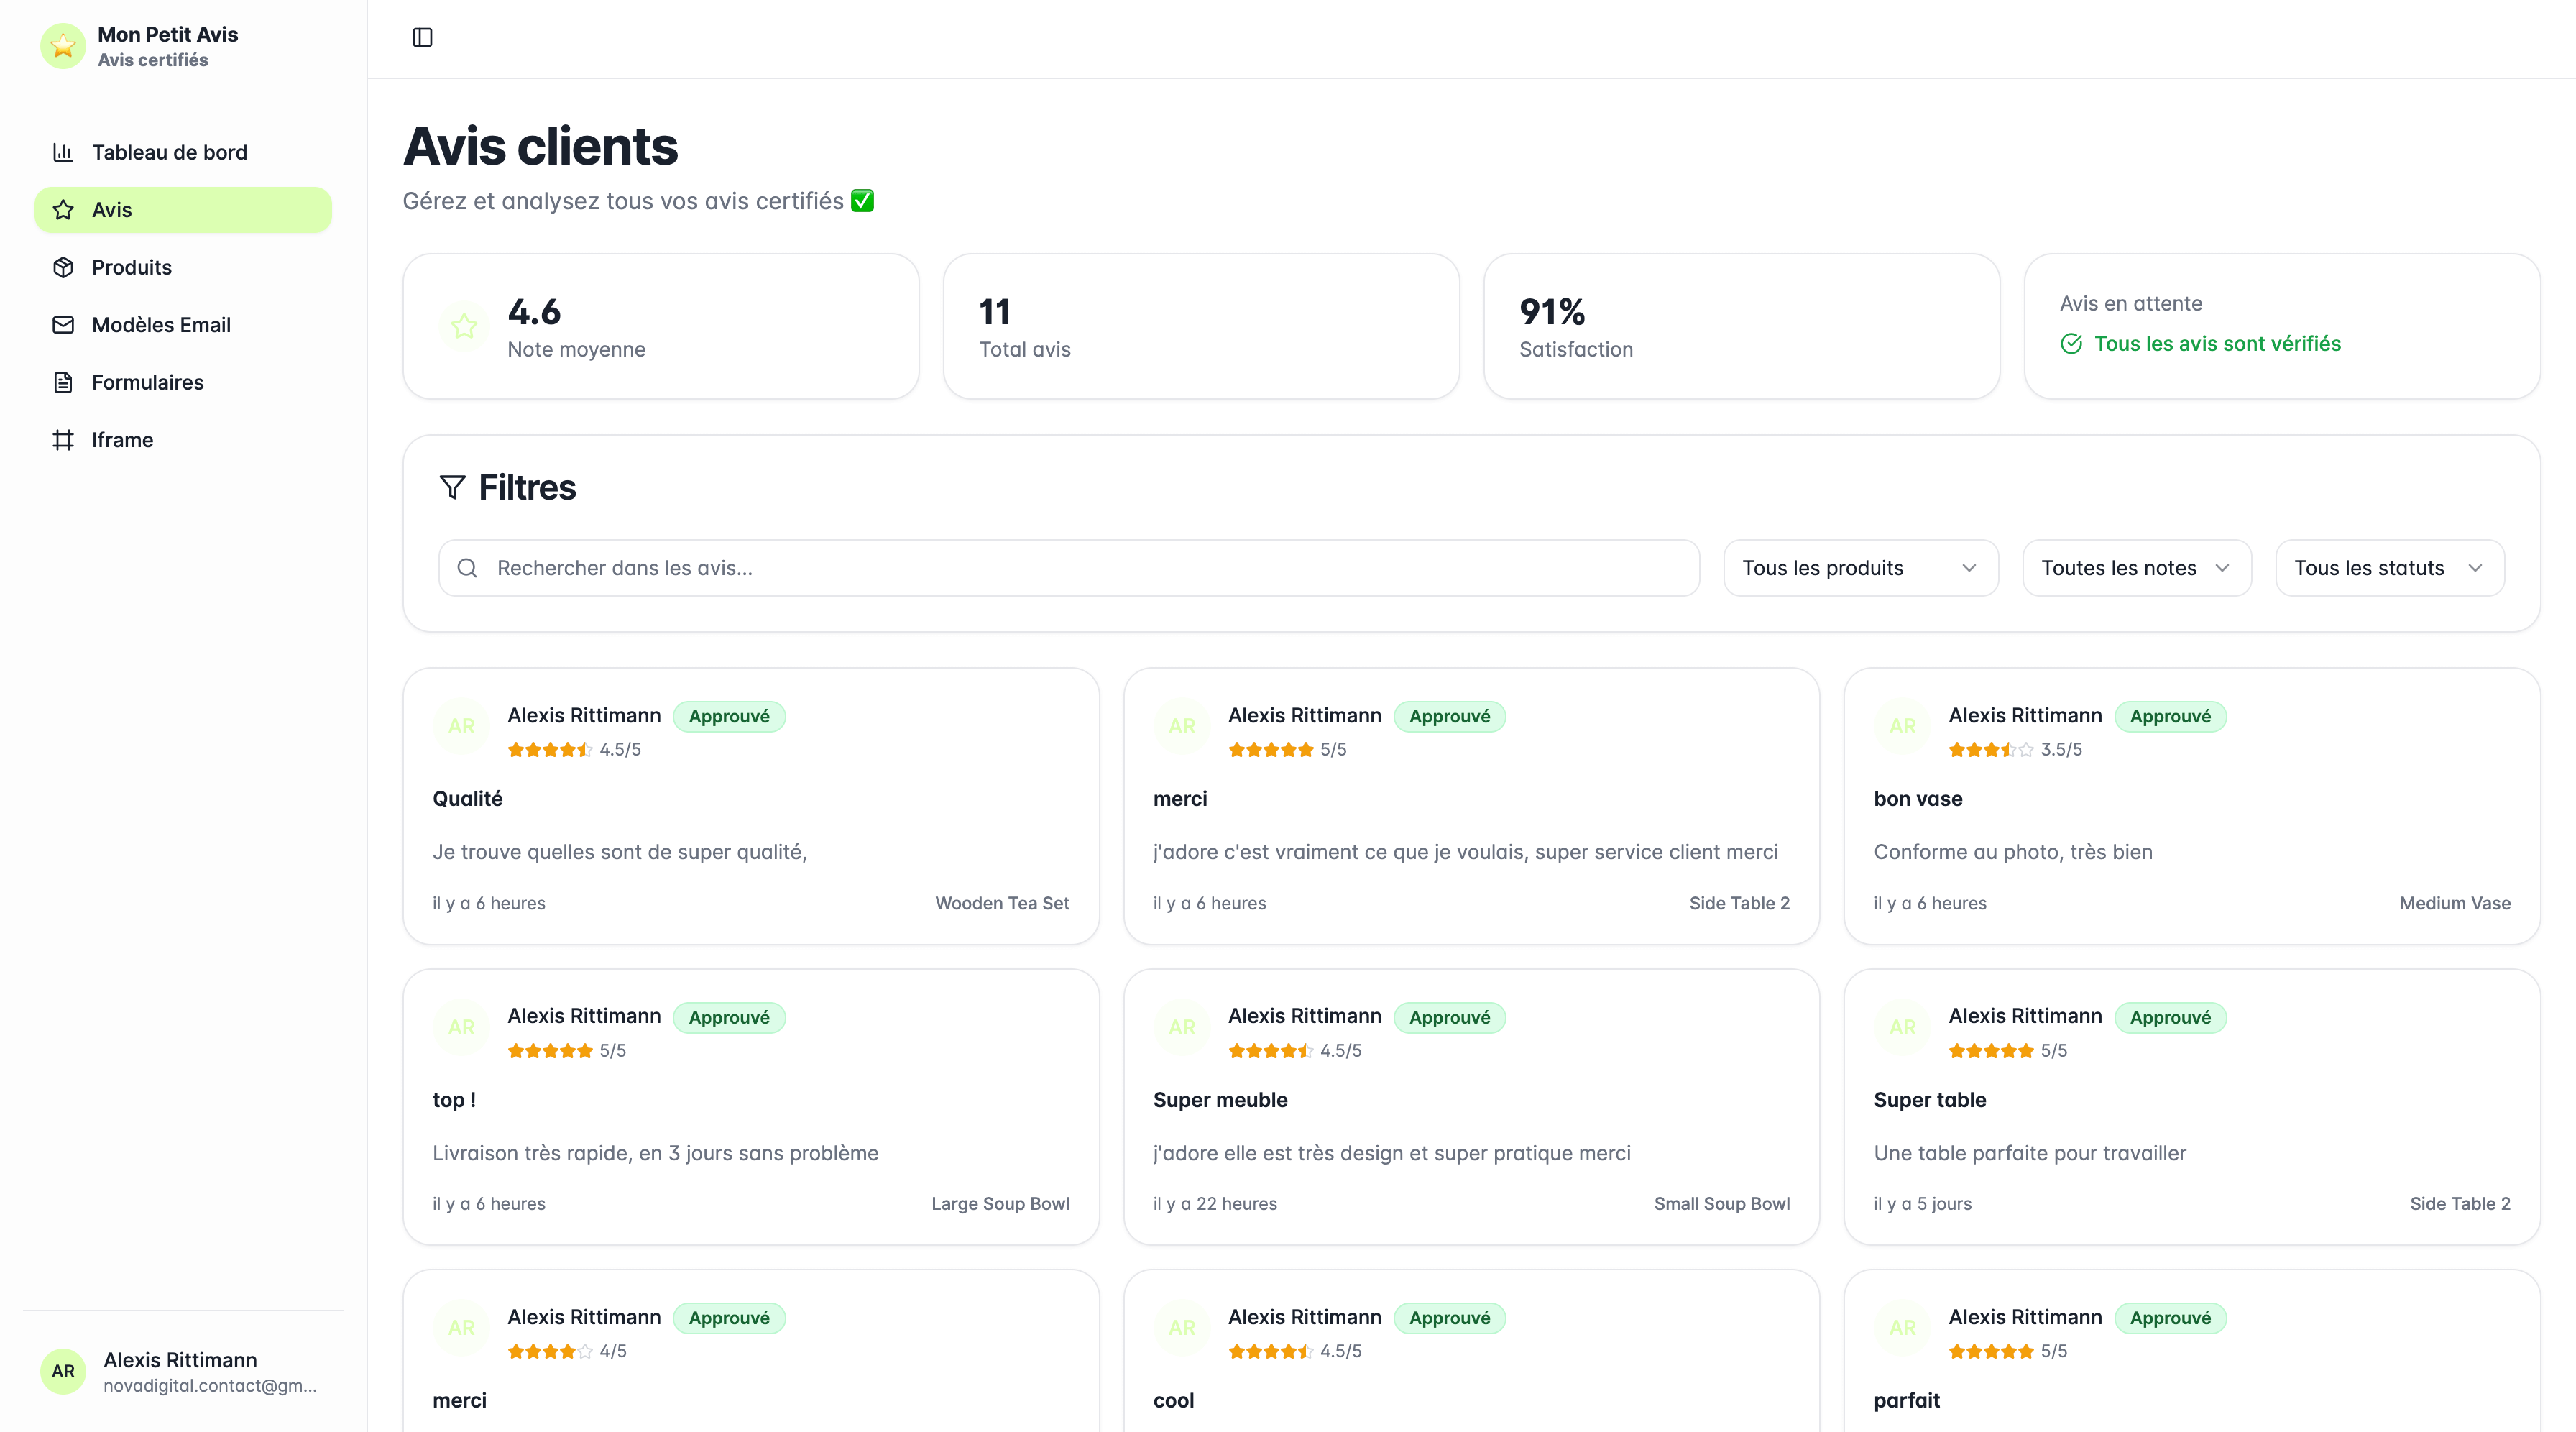Open the Produits menu item
This screenshot has height=1432, width=2576.
point(132,267)
